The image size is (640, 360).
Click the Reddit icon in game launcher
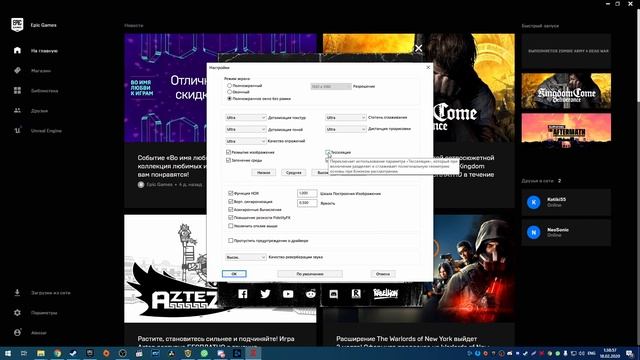311,294
